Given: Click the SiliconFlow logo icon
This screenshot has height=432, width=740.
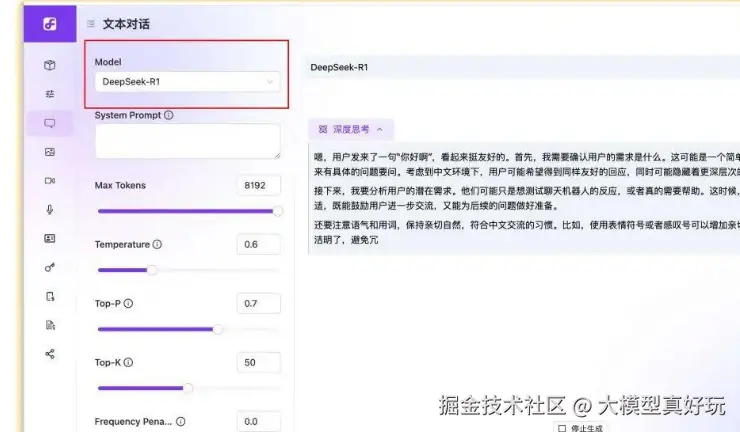Looking at the screenshot, I should 50,24.
